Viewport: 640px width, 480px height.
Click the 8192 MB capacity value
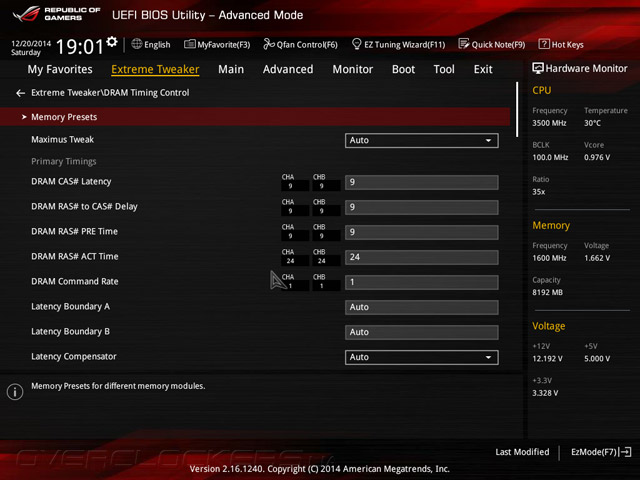coord(547,292)
